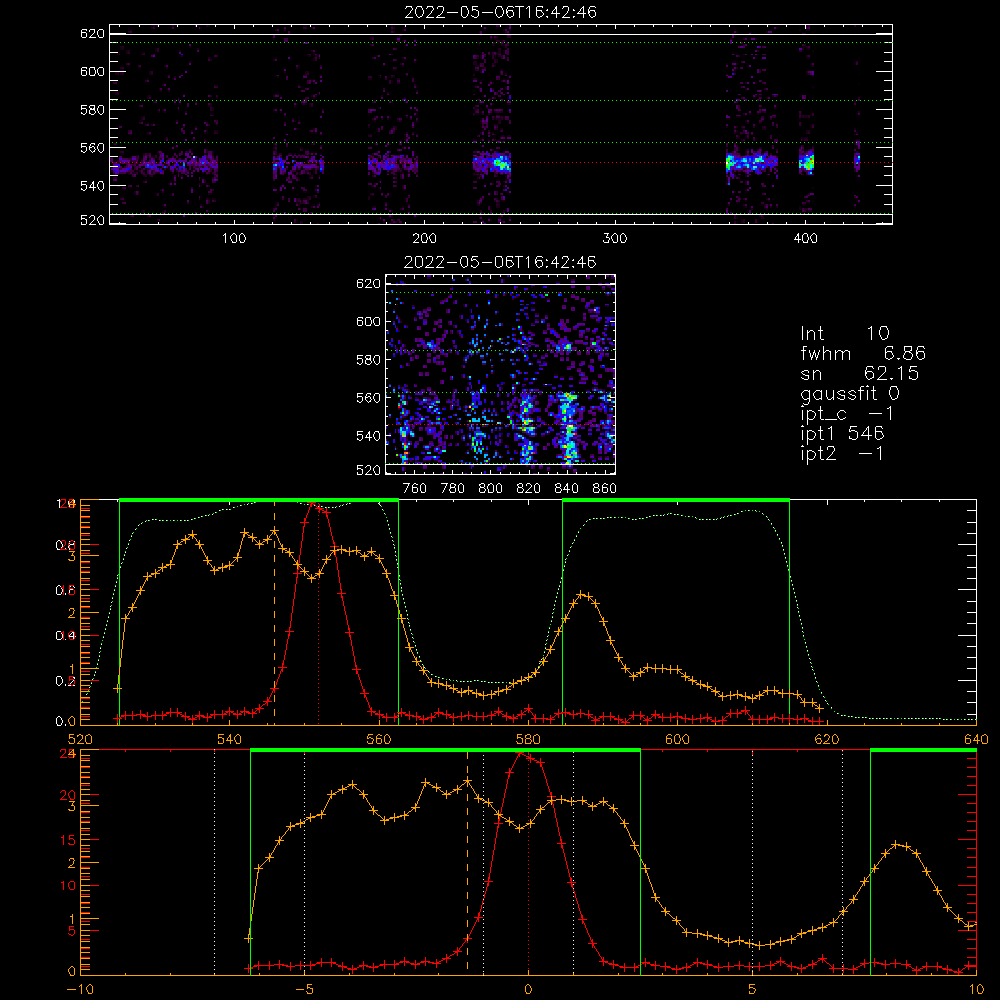Click the dashed orange vertical line in upper profile plot
This screenshot has height=1000, width=1000.
[x=274, y=611]
